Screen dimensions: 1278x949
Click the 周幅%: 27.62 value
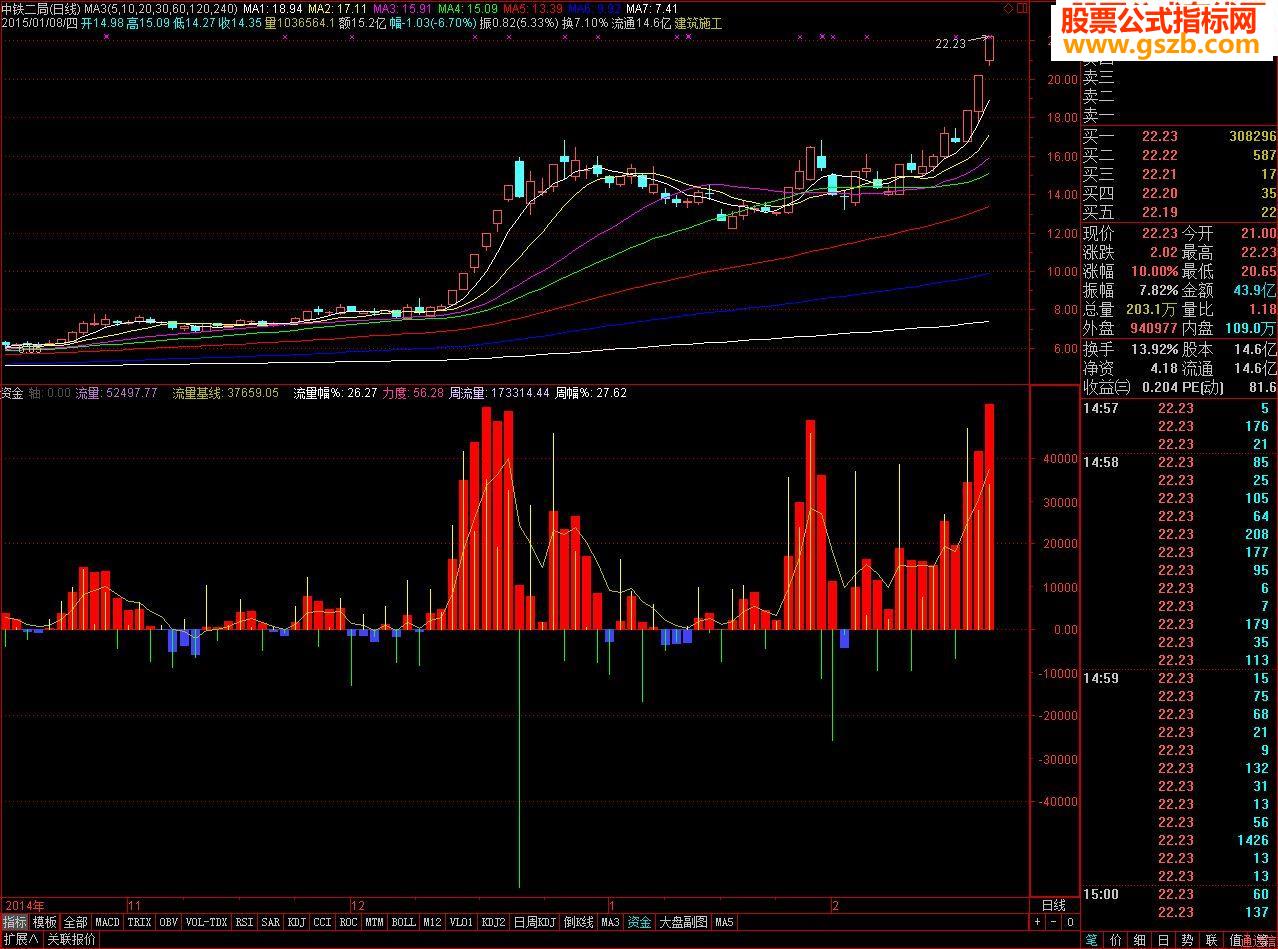pyautogui.click(x=591, y=393)
